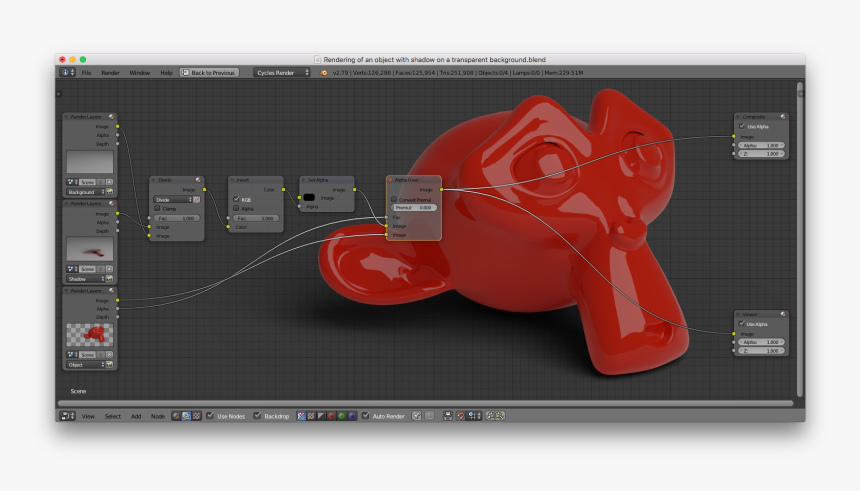Enable Clamp checkbox in Divide node
860x491 pixels.
tap(157, 208)
